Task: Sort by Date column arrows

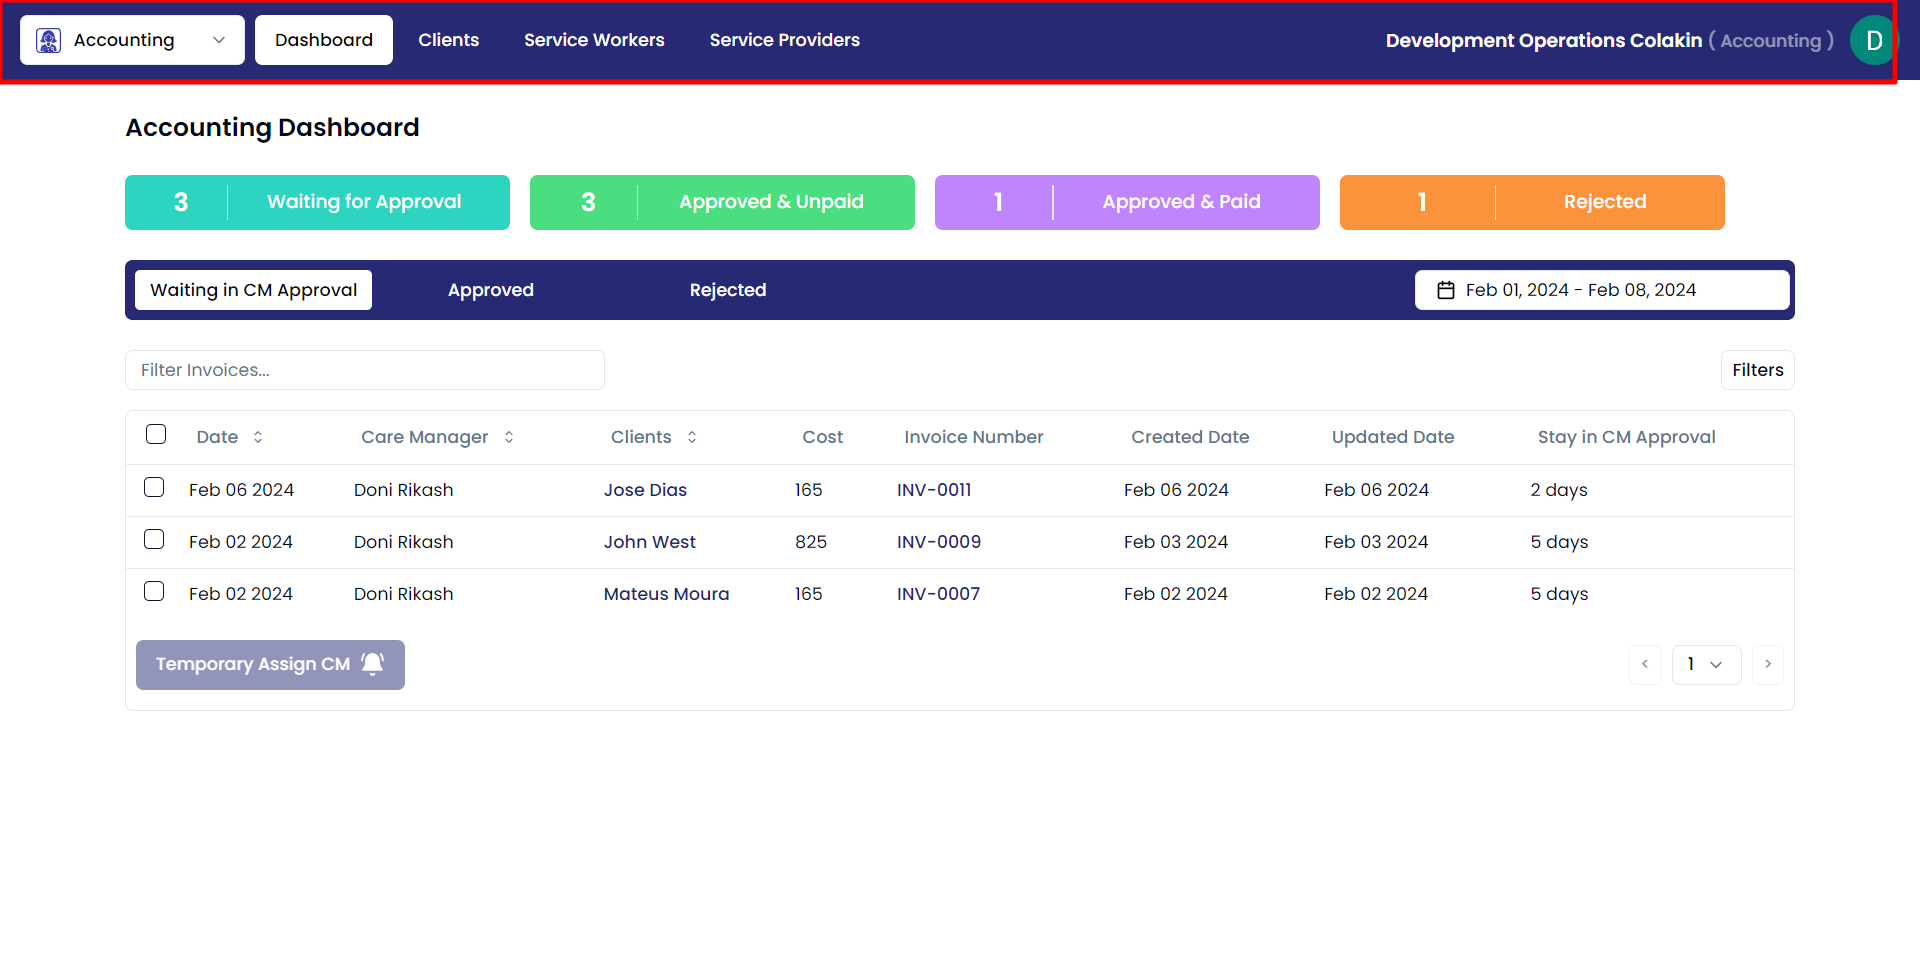Action: coord(258,437)
